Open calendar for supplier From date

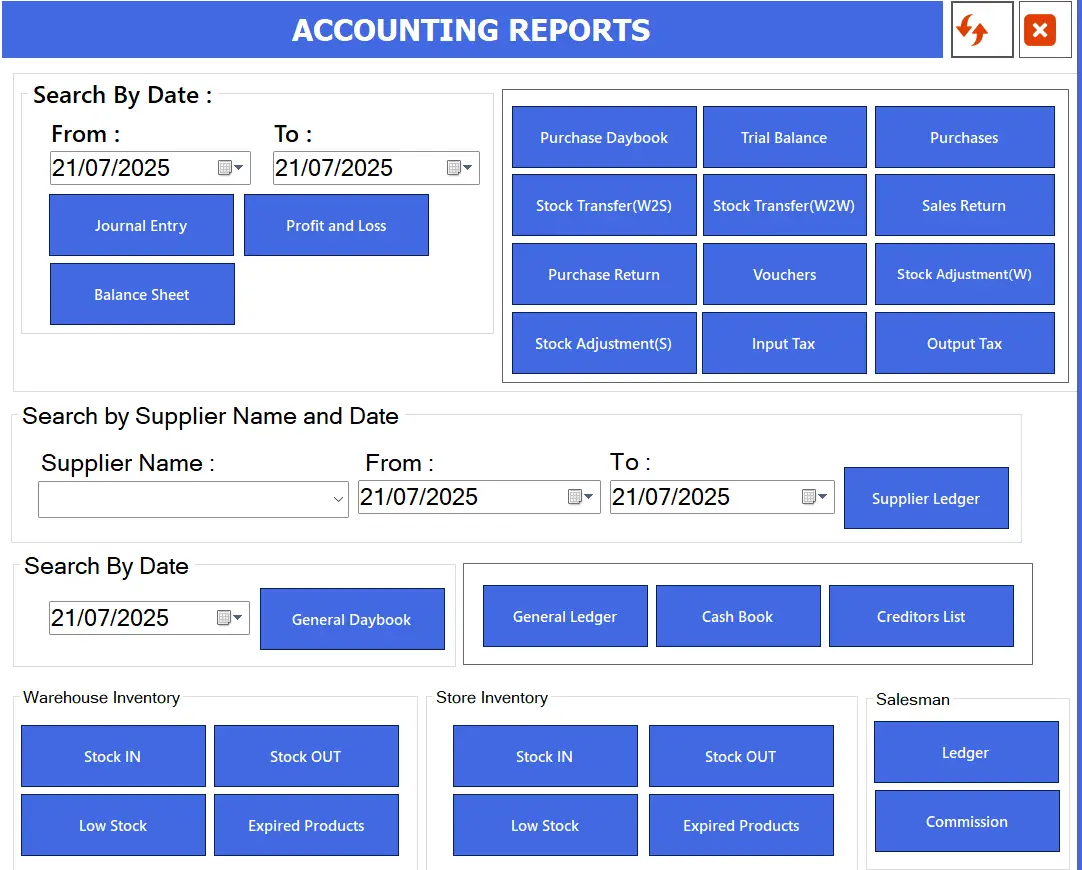[x=580, y=497]
